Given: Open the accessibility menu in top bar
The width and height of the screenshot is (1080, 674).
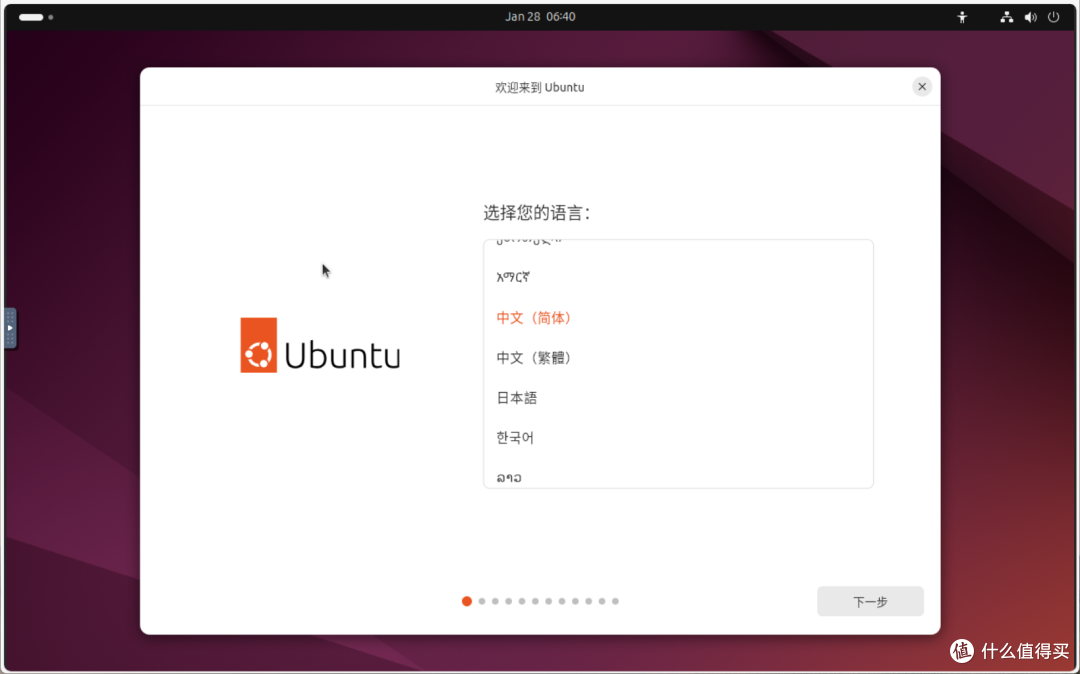Looking at the screenshot, I should [x=962, y=17].
